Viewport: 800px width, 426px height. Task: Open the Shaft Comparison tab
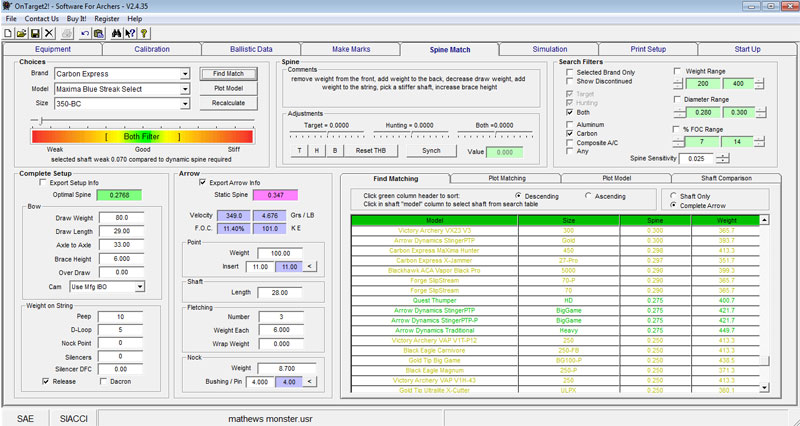[726, 178]
